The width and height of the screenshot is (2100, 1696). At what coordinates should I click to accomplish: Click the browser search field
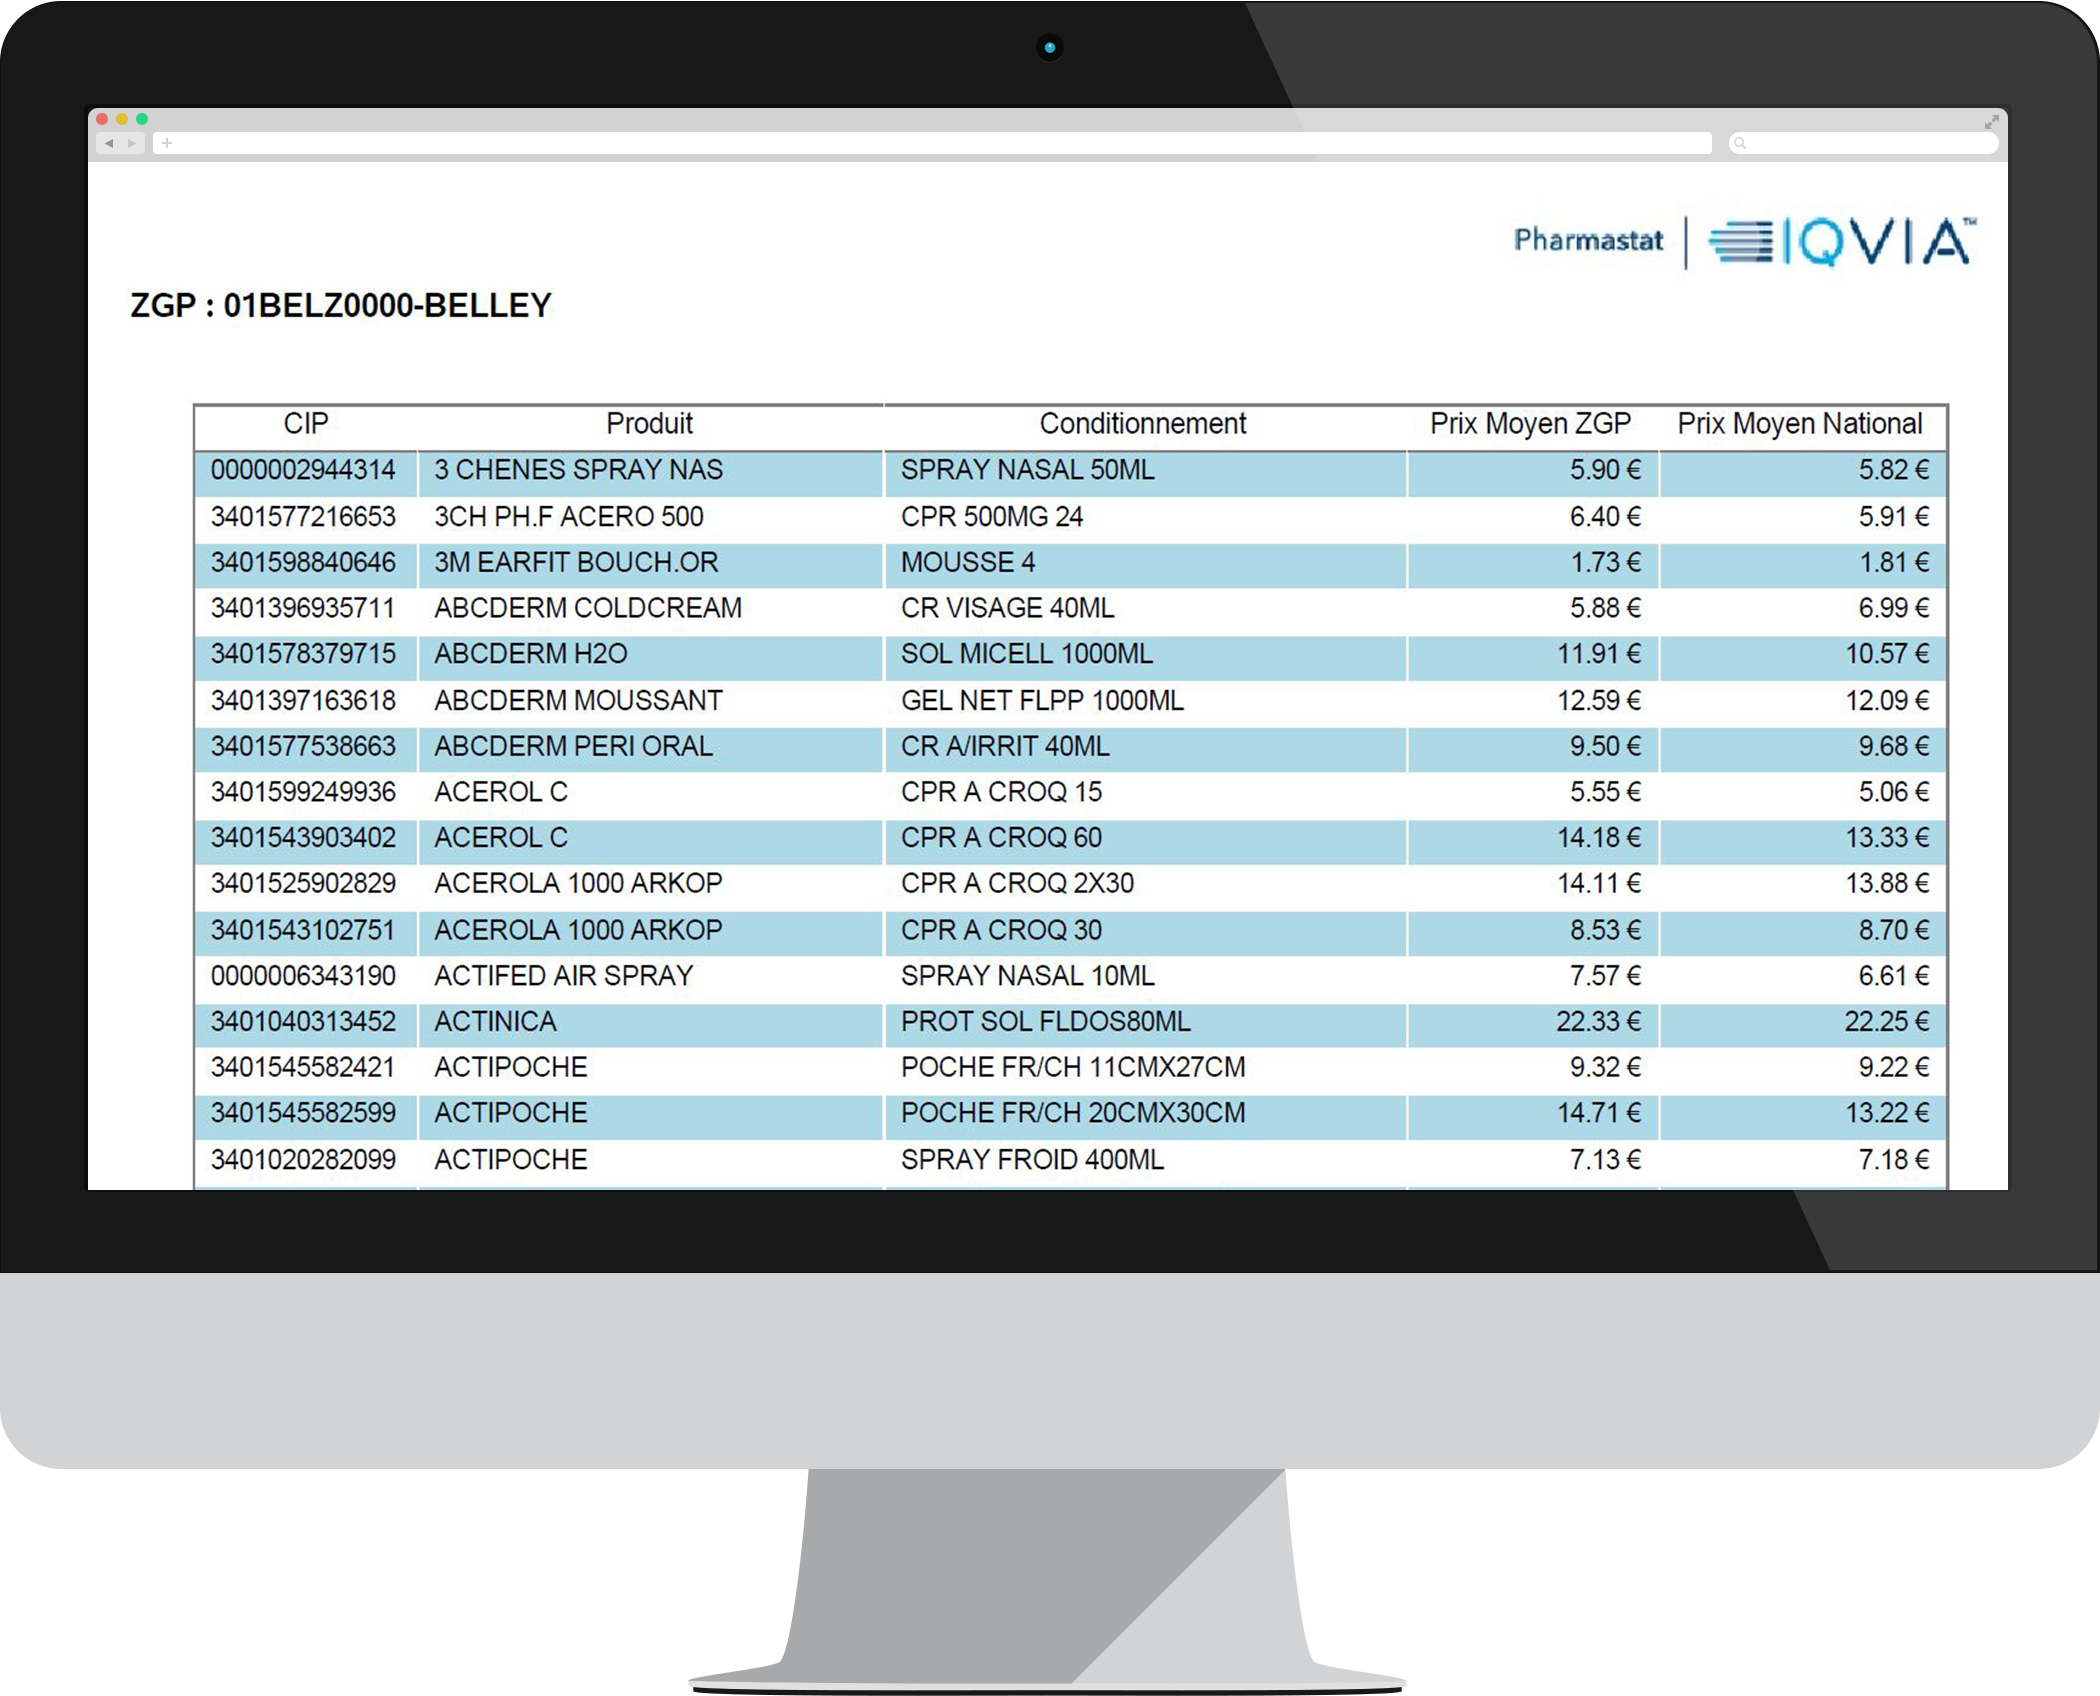click(x=1863, y=144)
